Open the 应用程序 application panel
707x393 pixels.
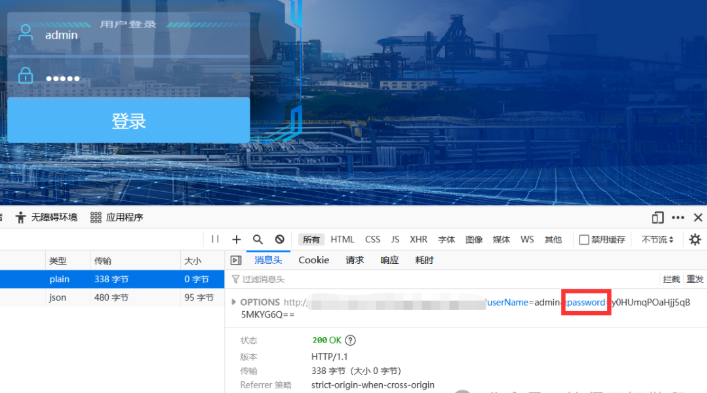(117, 218)
